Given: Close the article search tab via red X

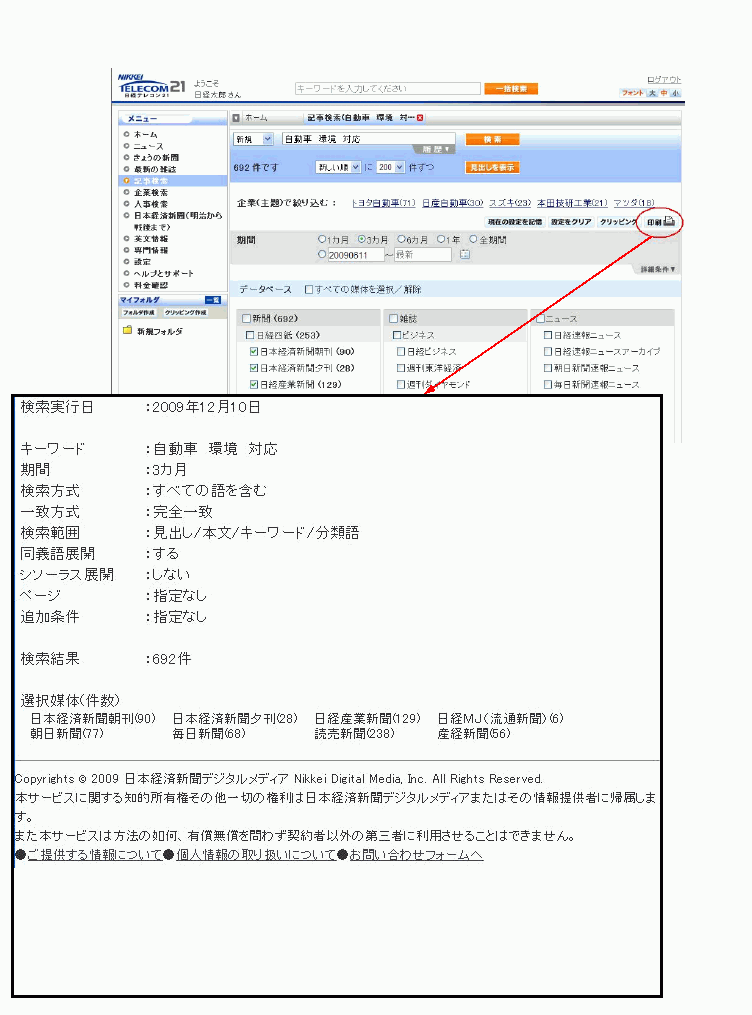Looking at the screenshot, I should point(420,117).
